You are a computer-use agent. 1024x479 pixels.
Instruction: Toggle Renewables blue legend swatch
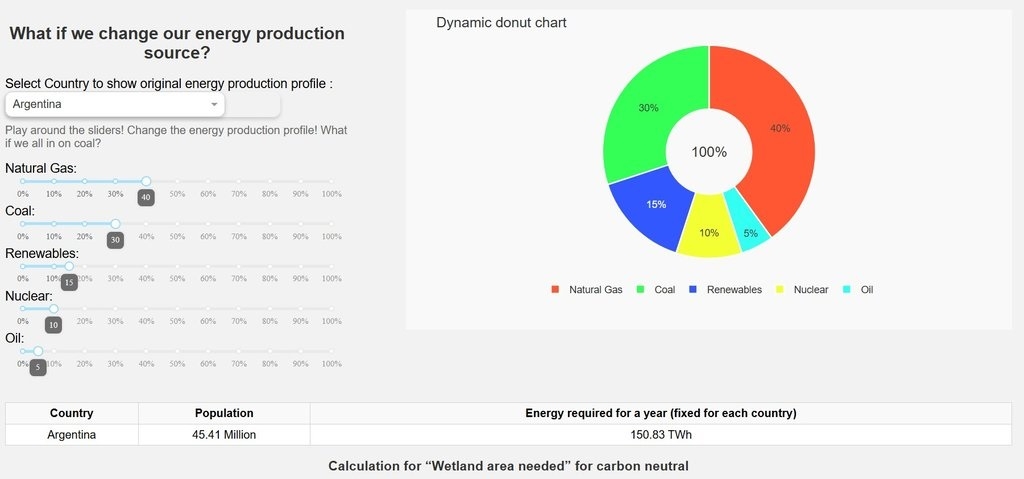coord(693,290)
